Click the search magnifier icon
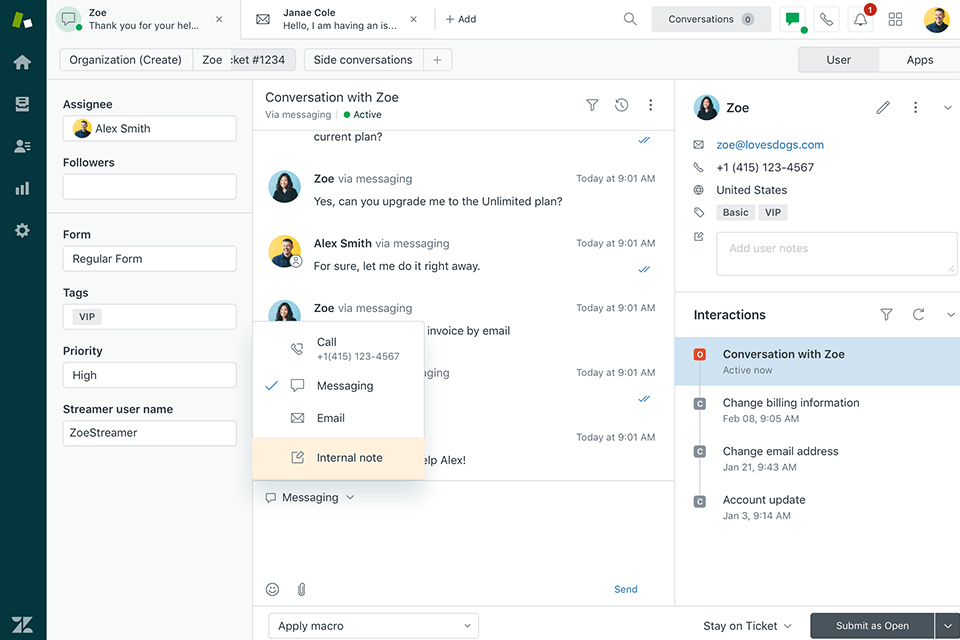 pos(629,19)
